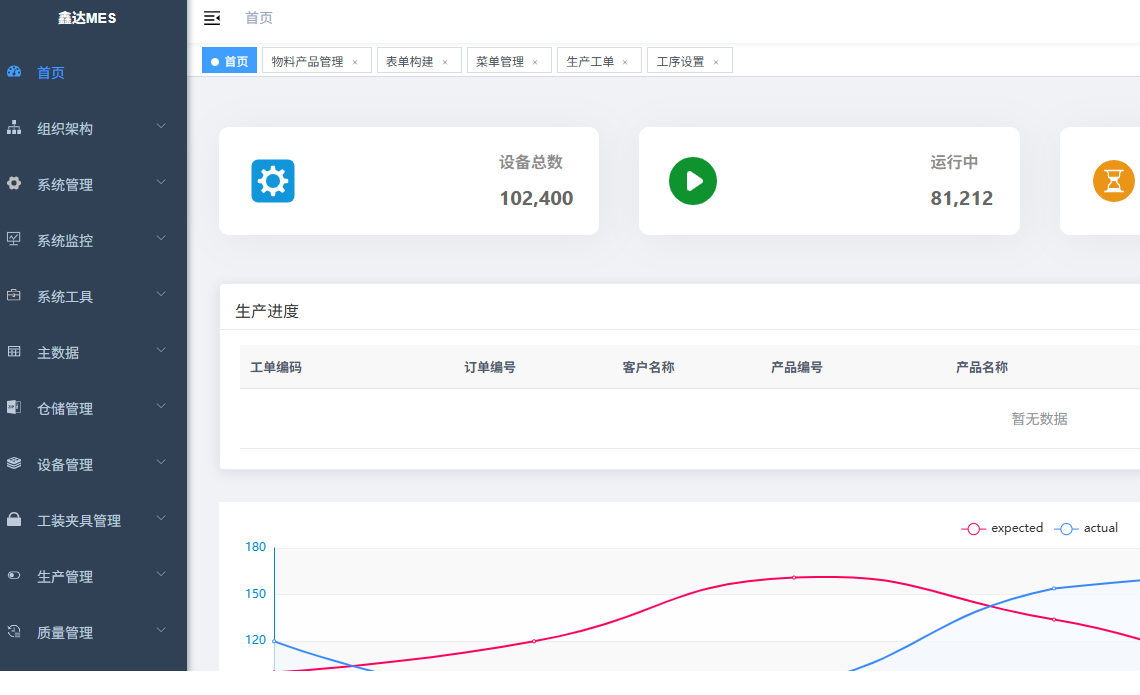Close the 工序设置 tab
The width and height of the screenshot is (1140, 695).
click(x=716, y=62)
